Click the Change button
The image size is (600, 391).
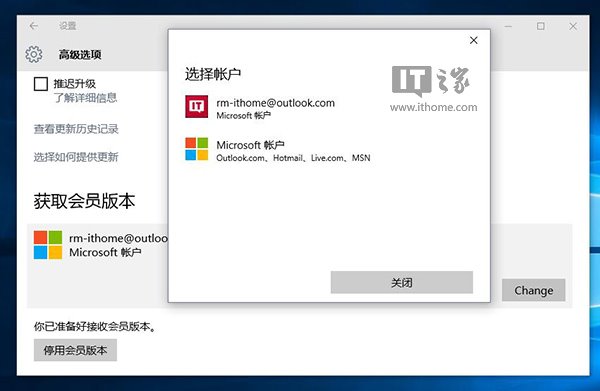pyautogui.click(x=533, y=290)
